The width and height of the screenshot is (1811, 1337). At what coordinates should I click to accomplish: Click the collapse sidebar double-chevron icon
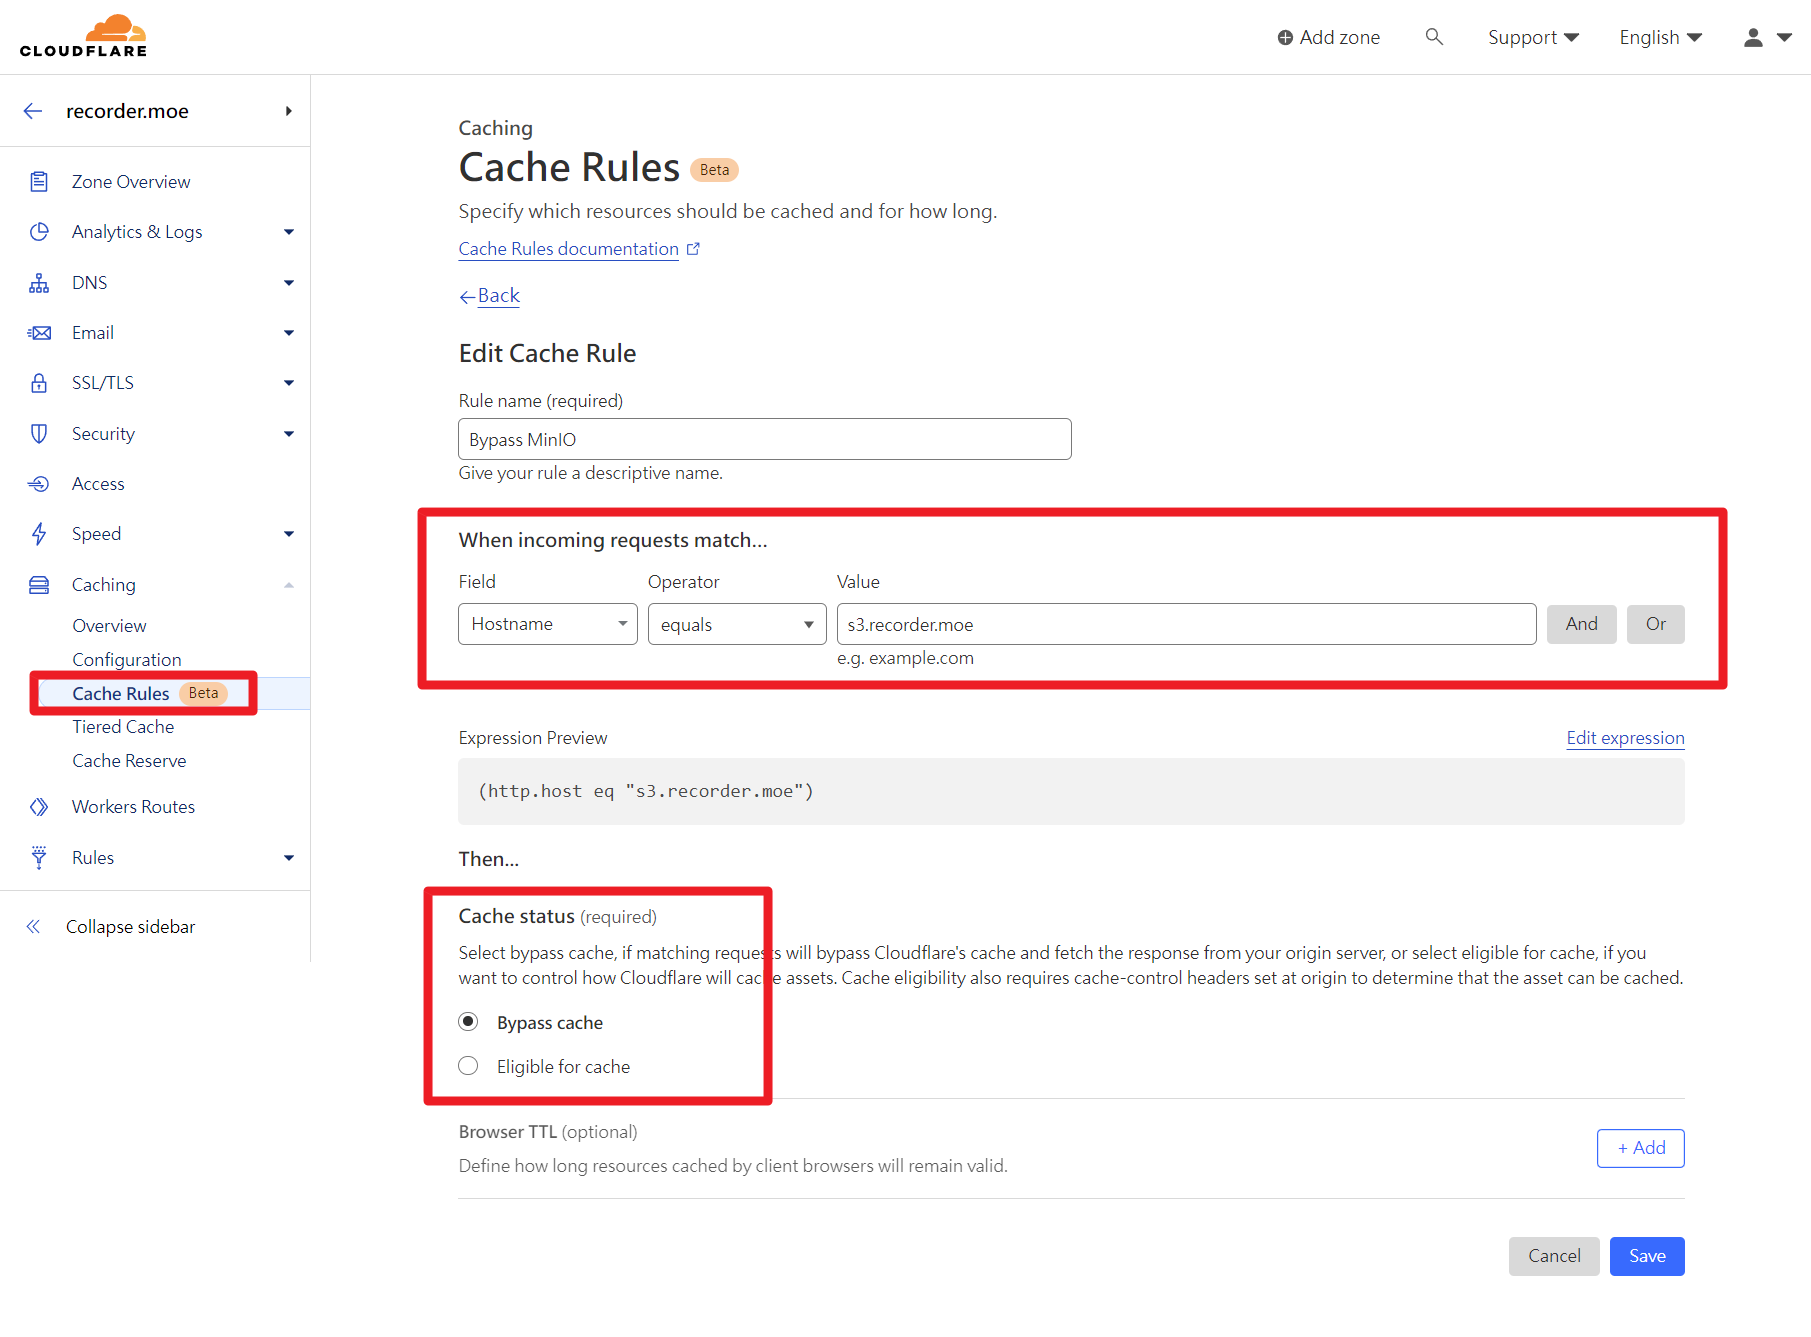33,927
